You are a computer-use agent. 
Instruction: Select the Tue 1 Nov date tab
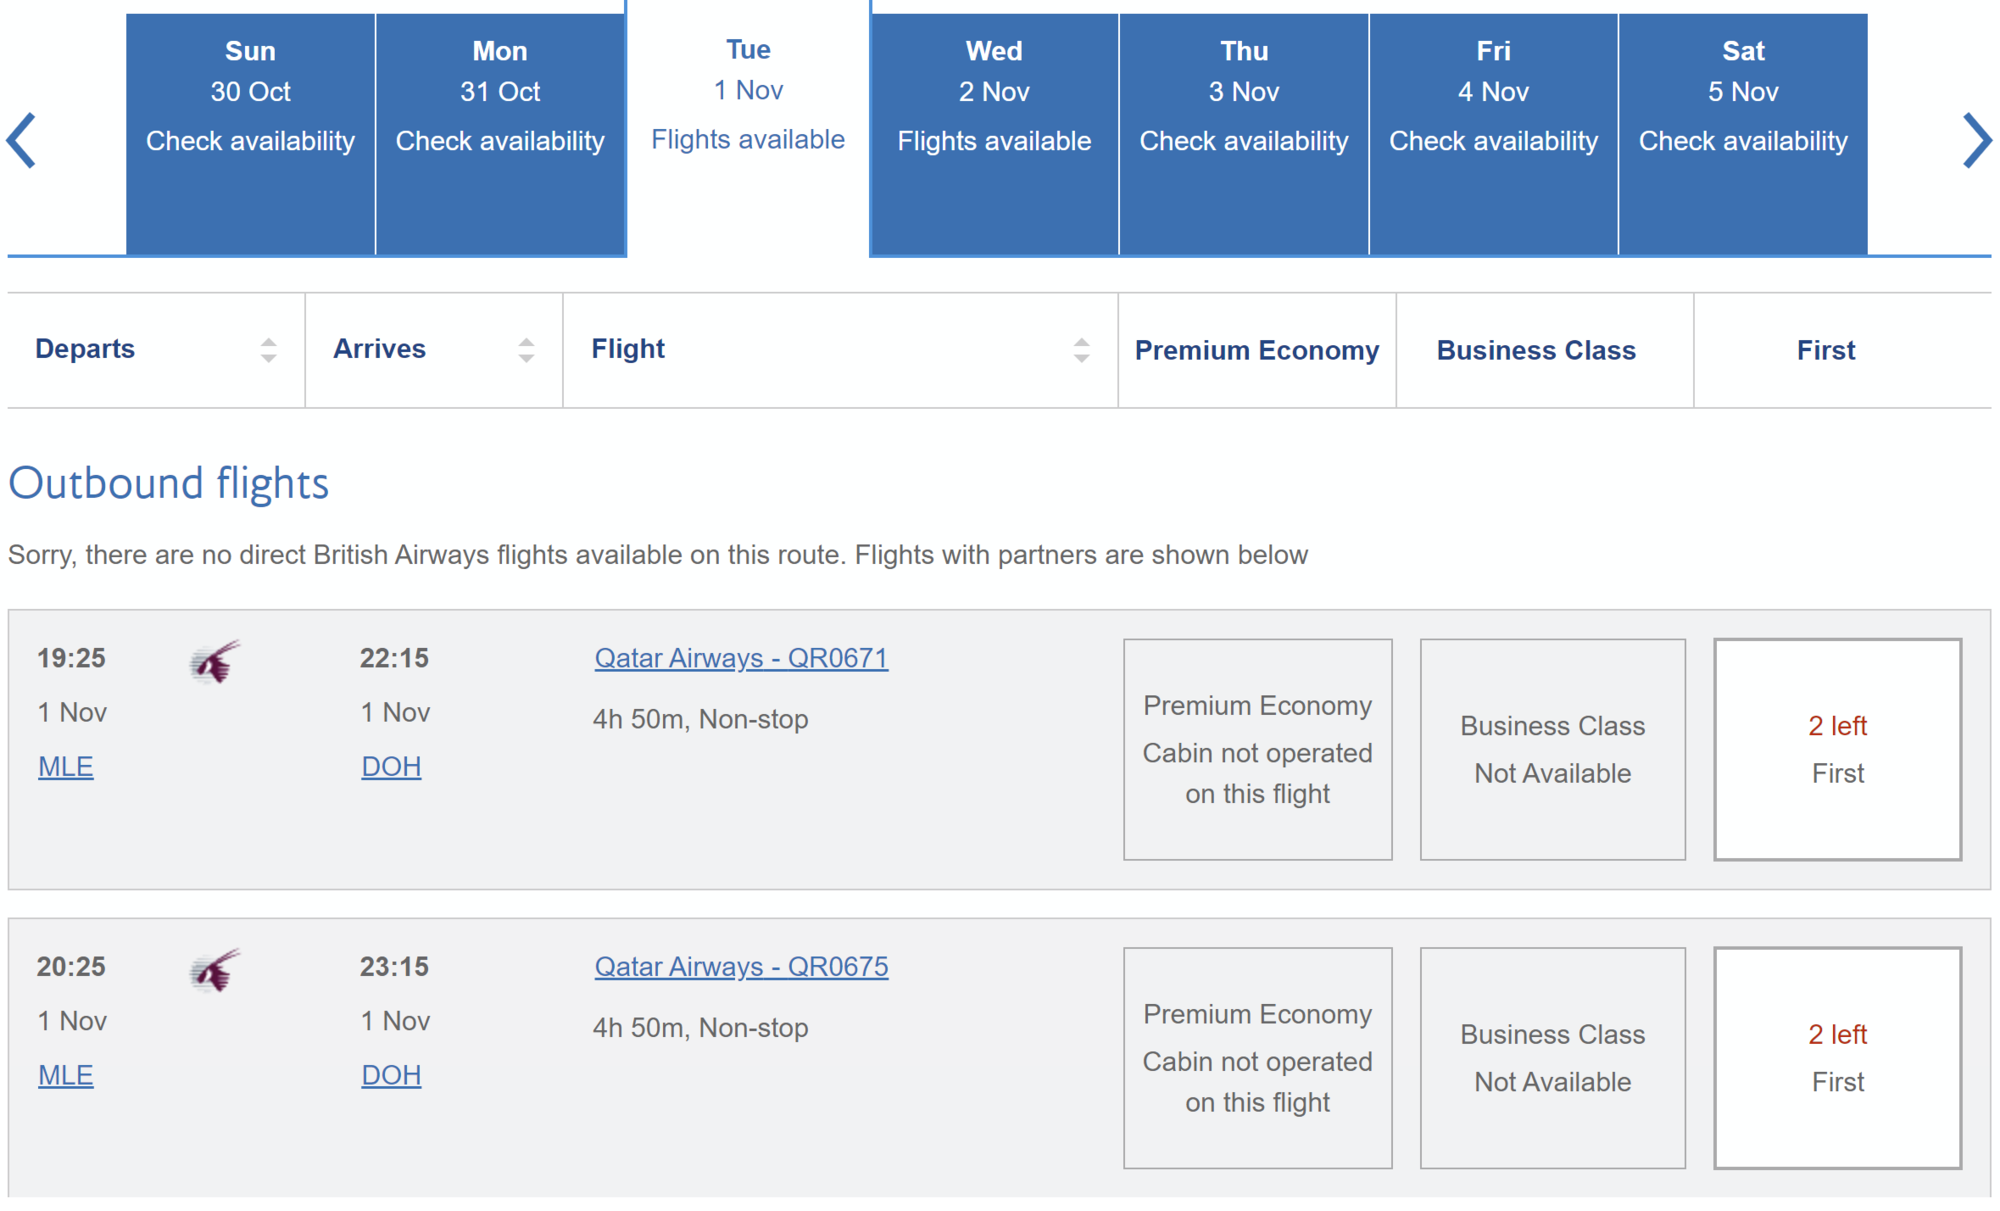748,95
